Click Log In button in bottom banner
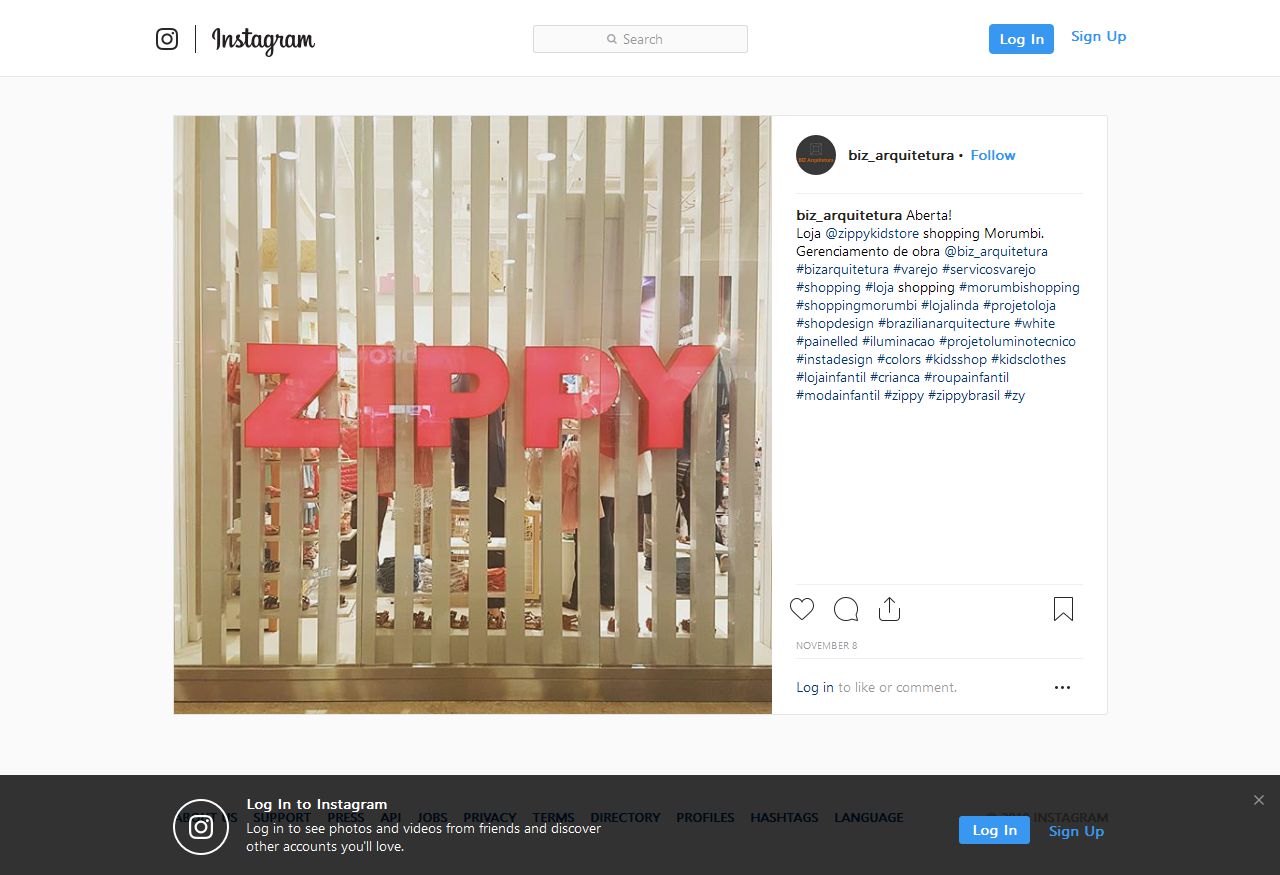This screenshot has width=1280, height=875. coord(994,830)
